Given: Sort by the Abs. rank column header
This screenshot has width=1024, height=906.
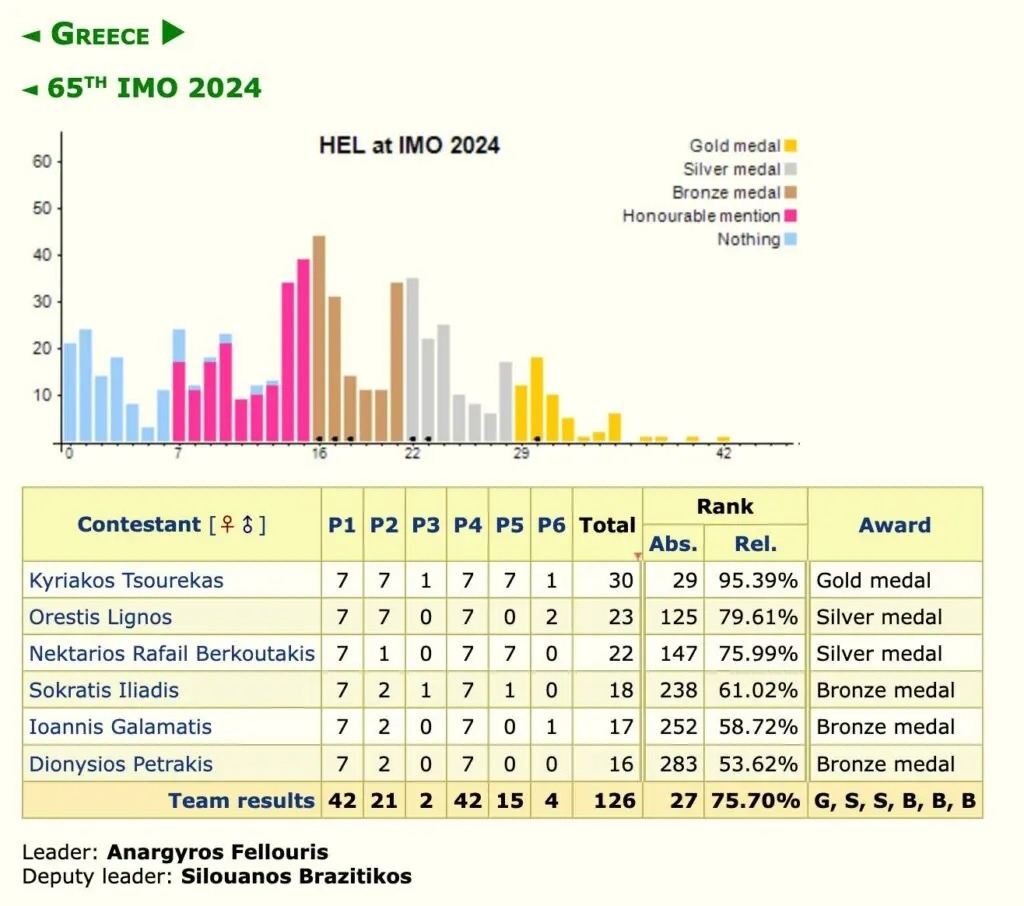Looking at the screenshot, I should pos(673,543).
